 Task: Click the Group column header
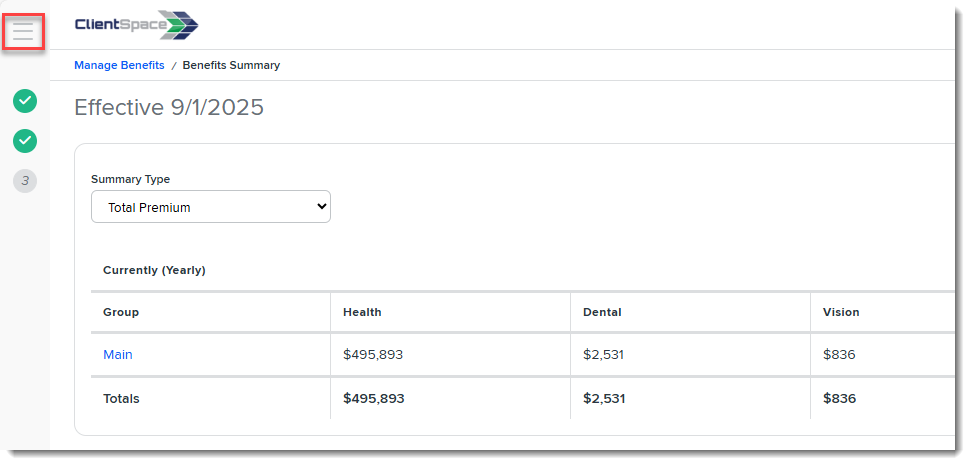[121, 312]
